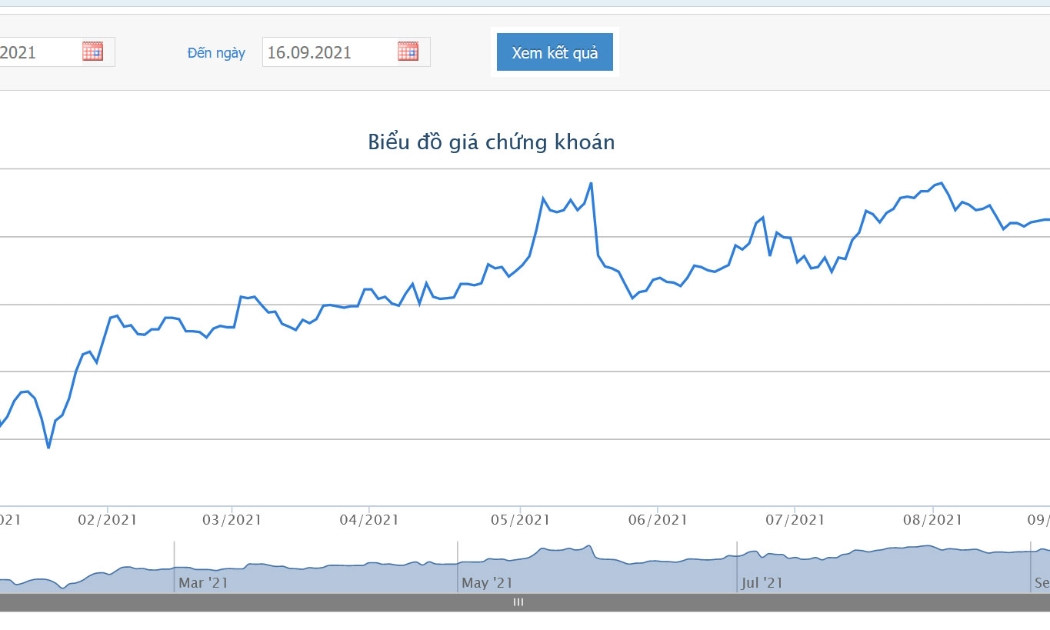Click the price peak in early August 2021

coord(942,183)
